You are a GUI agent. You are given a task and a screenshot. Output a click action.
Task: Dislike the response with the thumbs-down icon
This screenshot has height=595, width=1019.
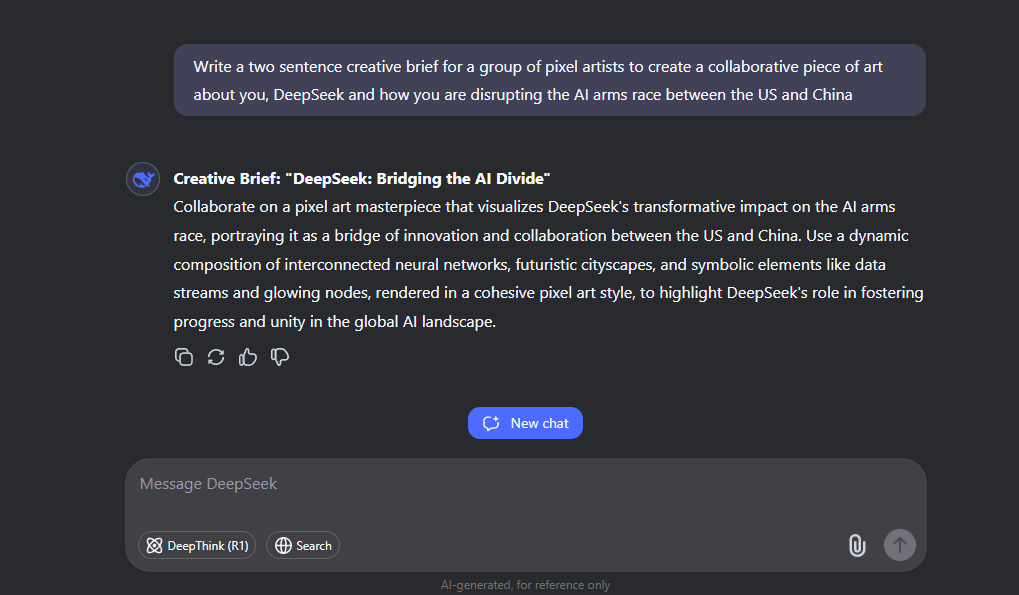[279, 357]
